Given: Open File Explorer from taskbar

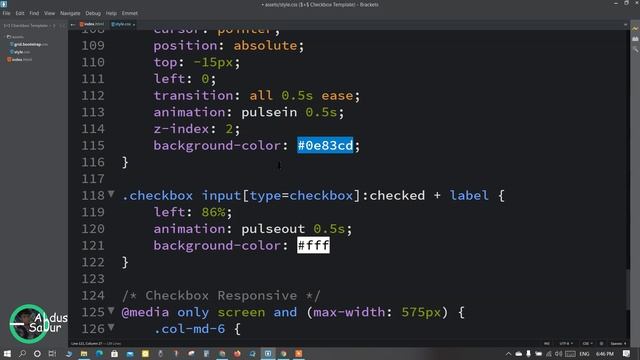Looking at the screenshot, I should 84,353.
